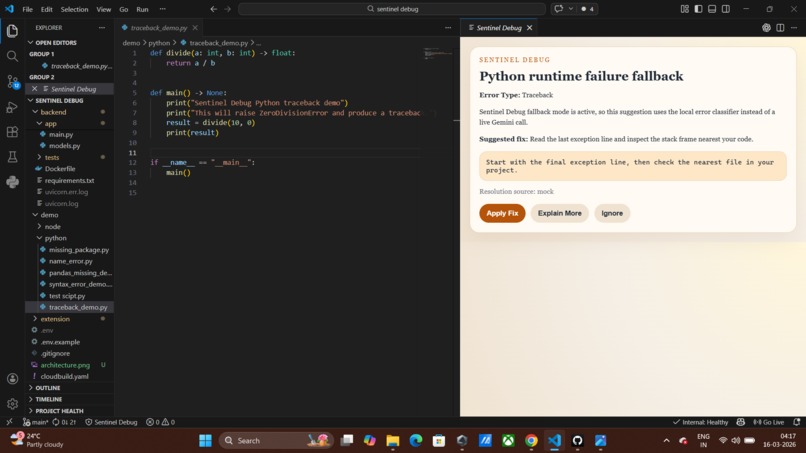Open the menu bar overflow ellipsis
The image size is (806, 453).
[x=162, y=9]
